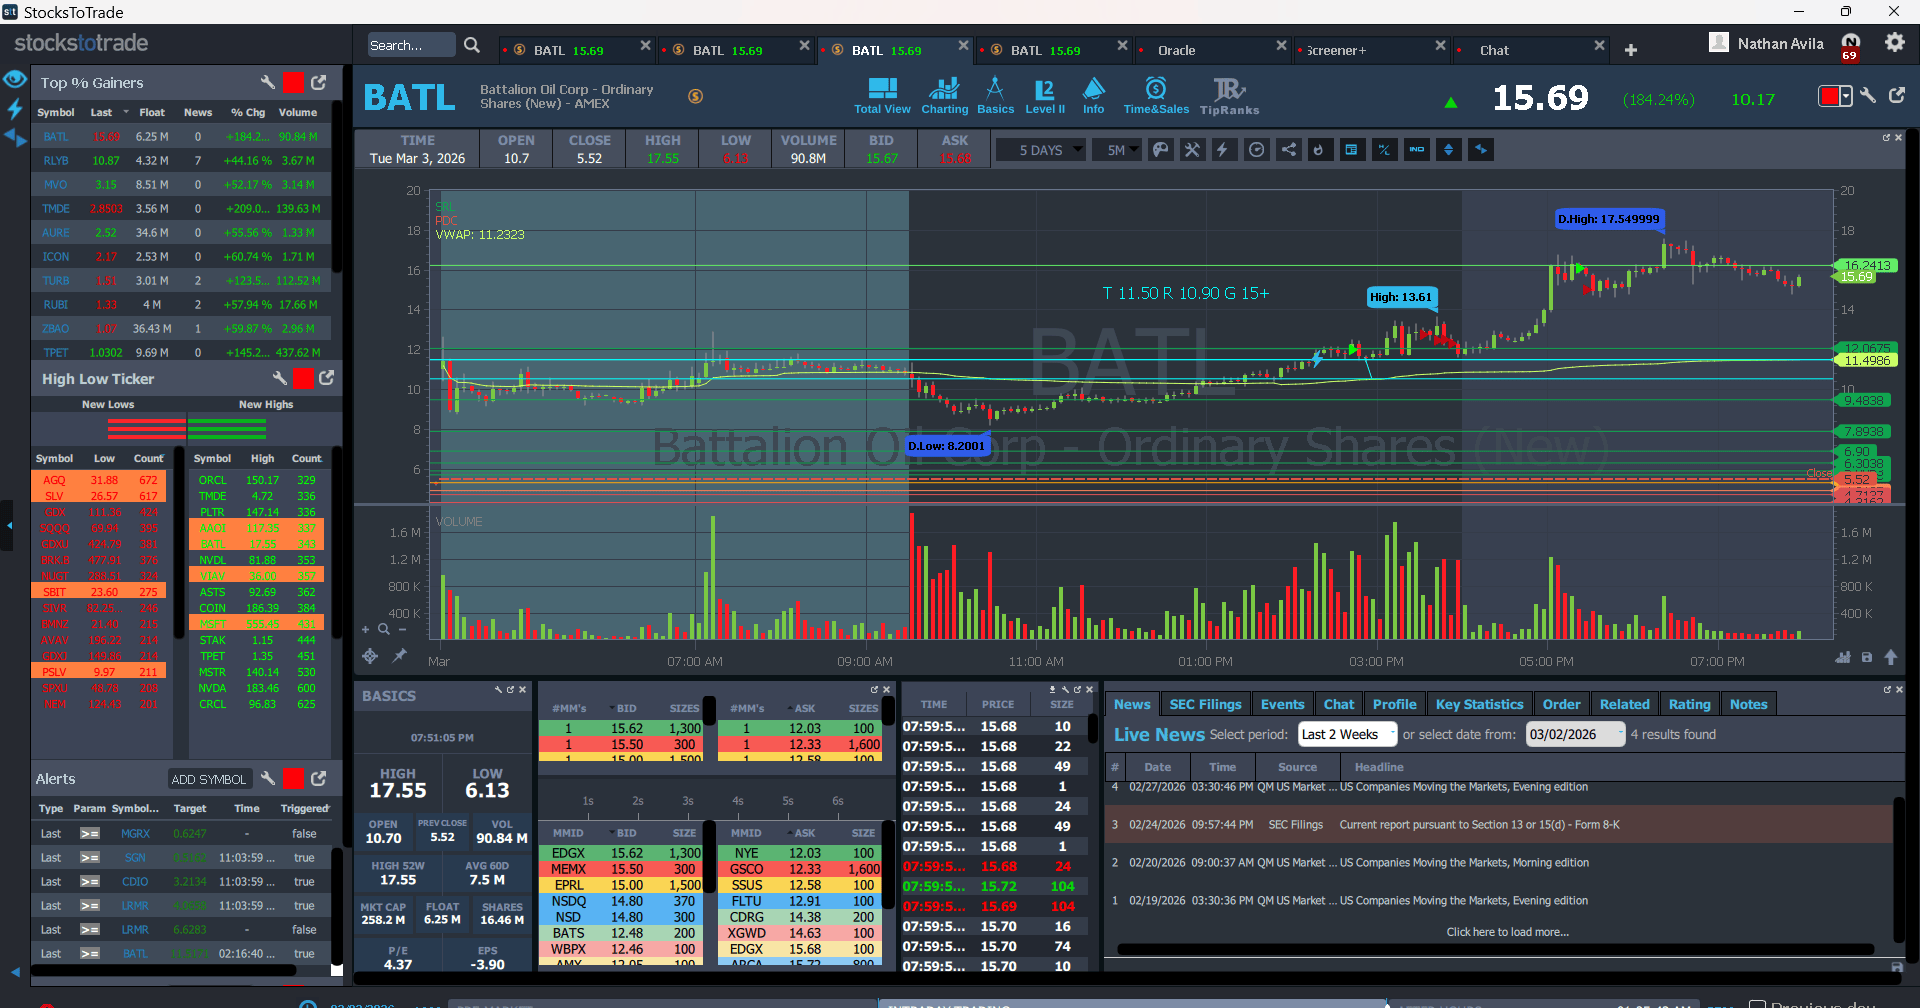The image size is (1920, 1008).
Task: Click Alerts panel red color swatch
Action: [293, 778]
